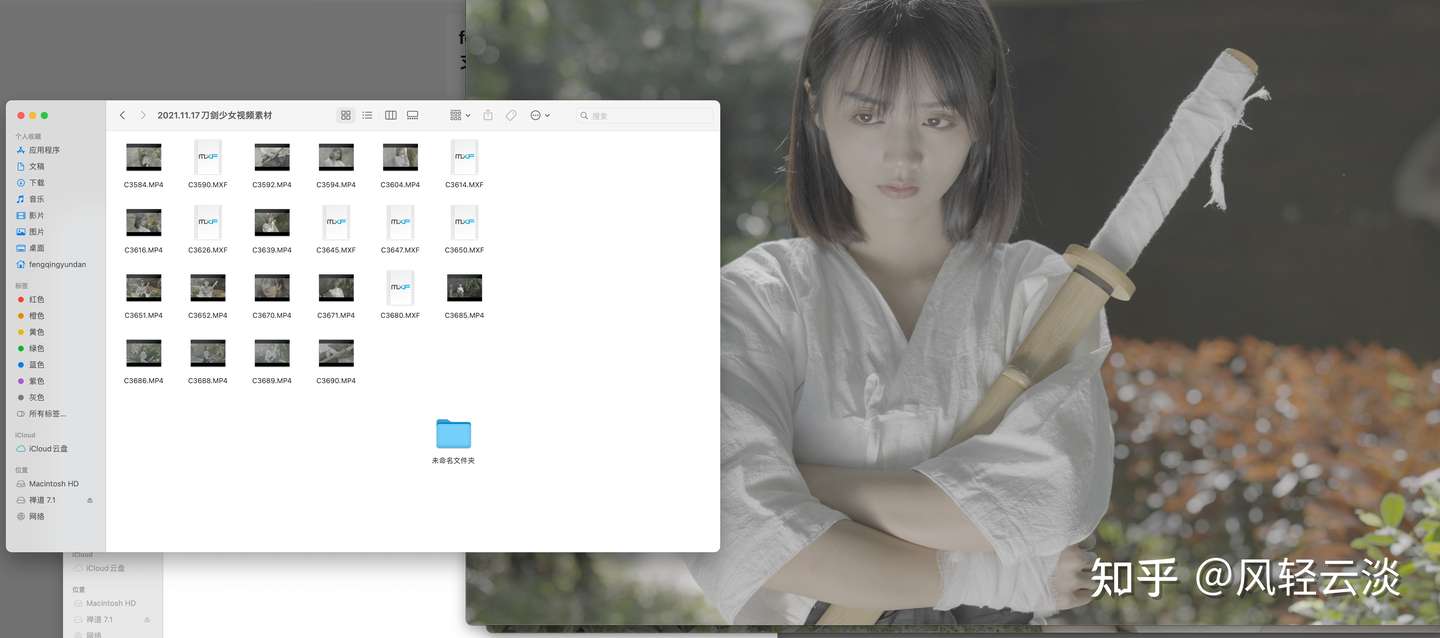The image size is (1440, 638).
Task: Click the folder title 2021.11.17刀剑少女视频素材
Action: 215,115
